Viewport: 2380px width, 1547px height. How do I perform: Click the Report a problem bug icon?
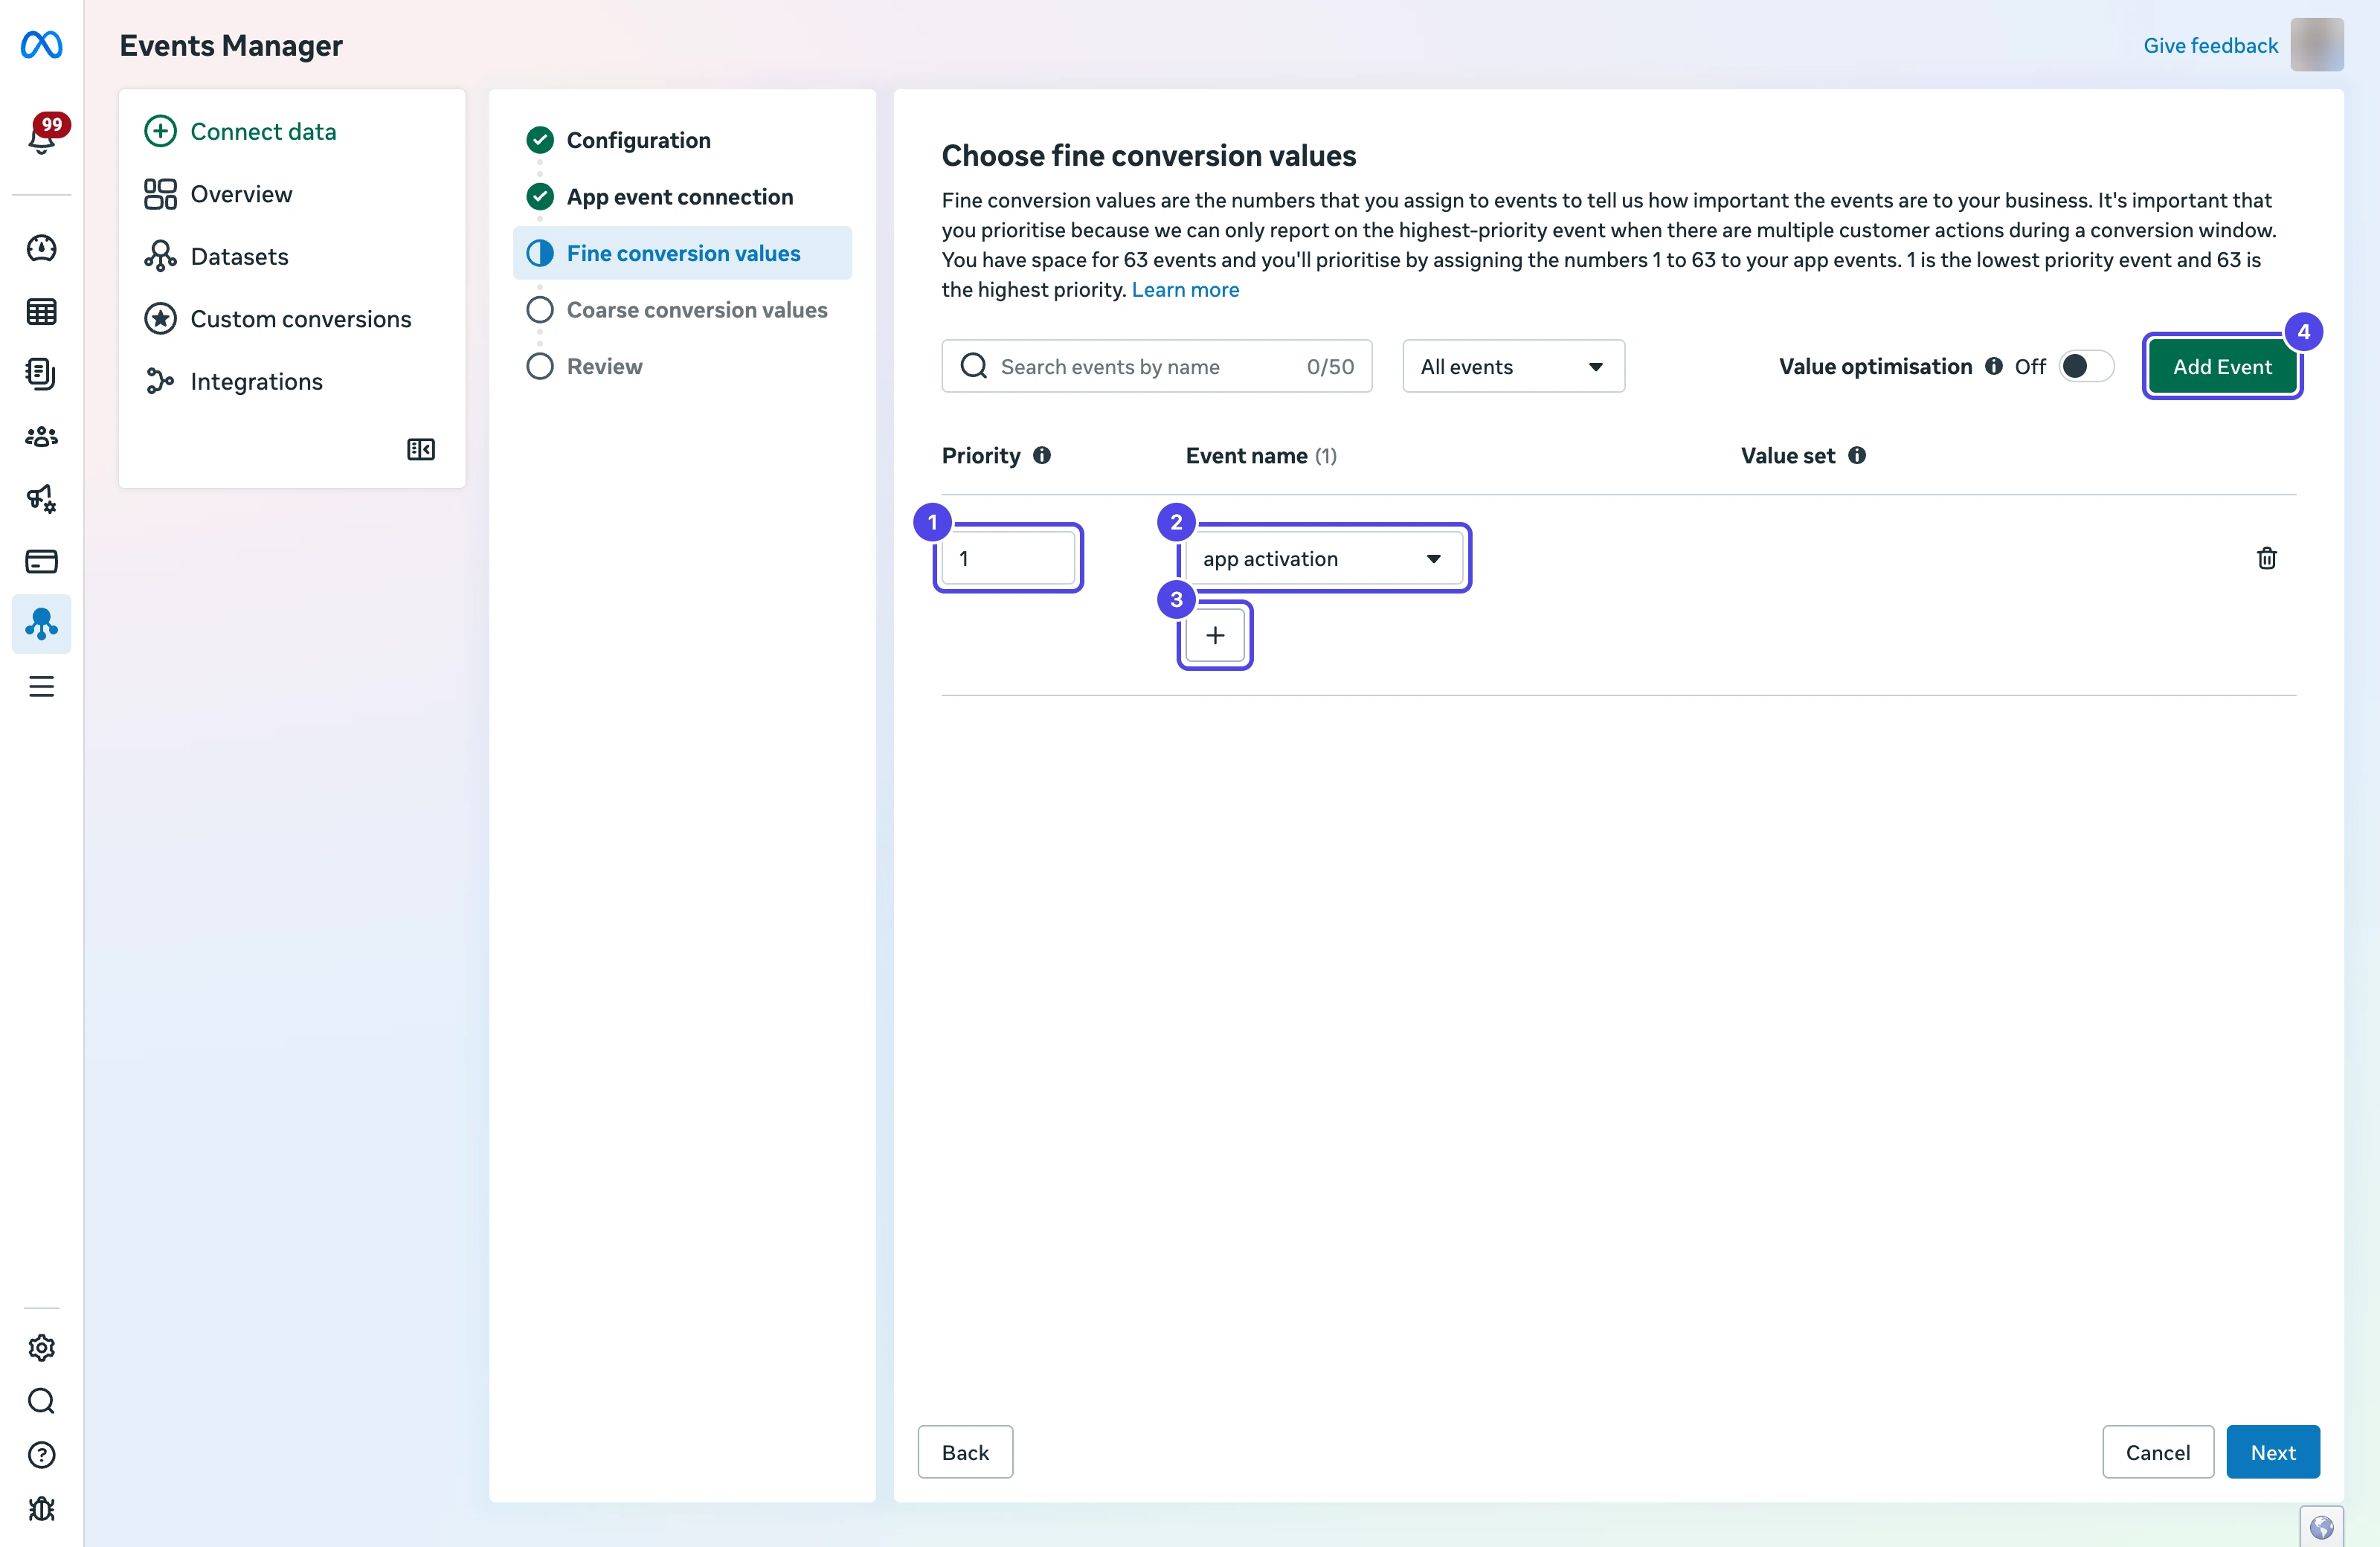[41, 1509]
